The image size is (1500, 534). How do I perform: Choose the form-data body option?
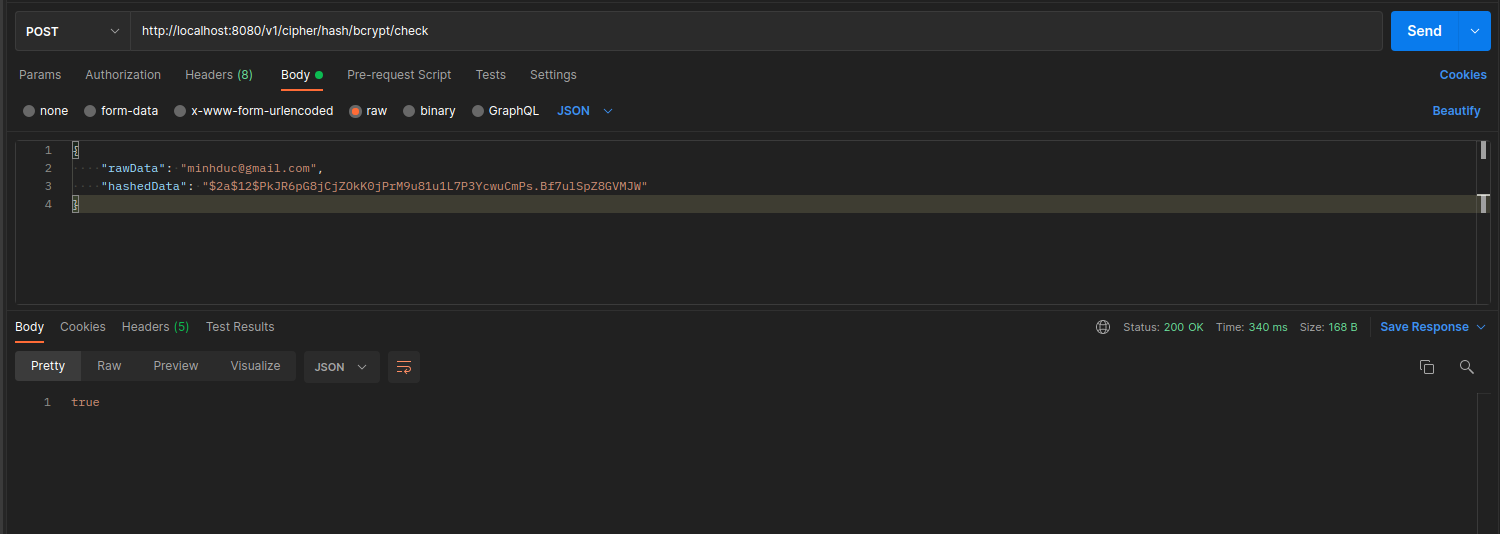(90, 111)
